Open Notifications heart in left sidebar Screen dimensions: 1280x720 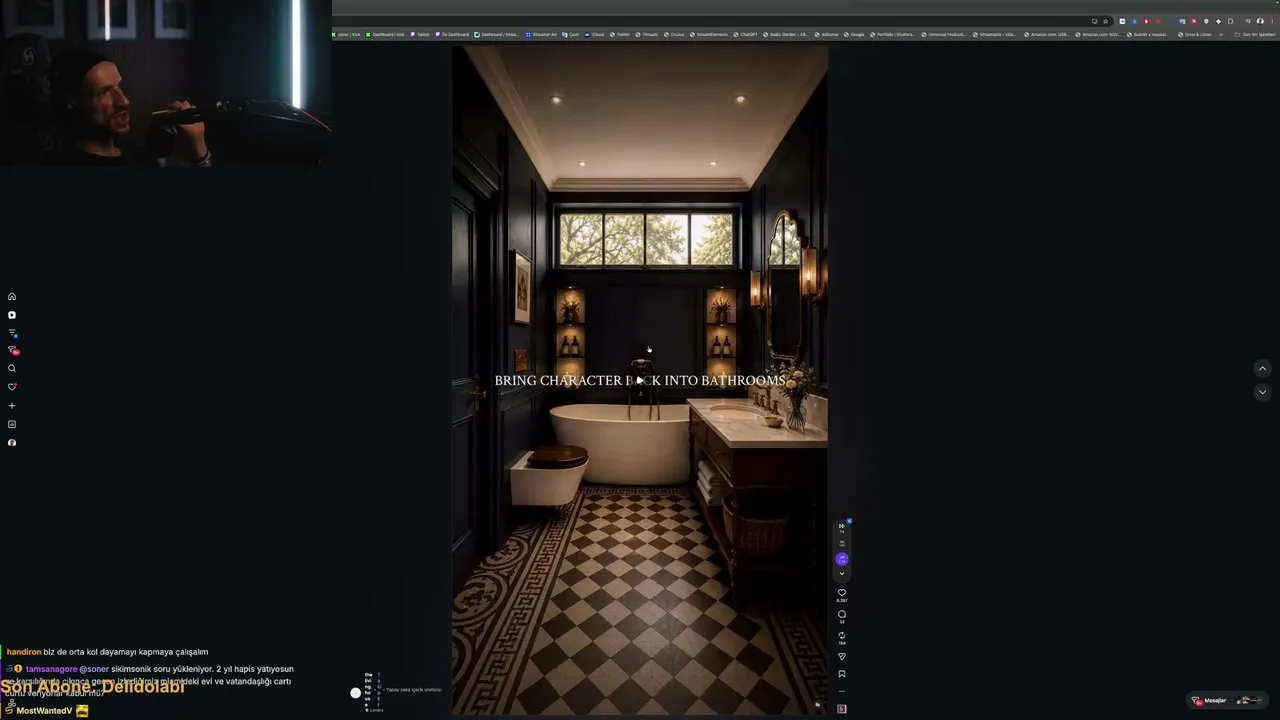click(x=12, y=387)
